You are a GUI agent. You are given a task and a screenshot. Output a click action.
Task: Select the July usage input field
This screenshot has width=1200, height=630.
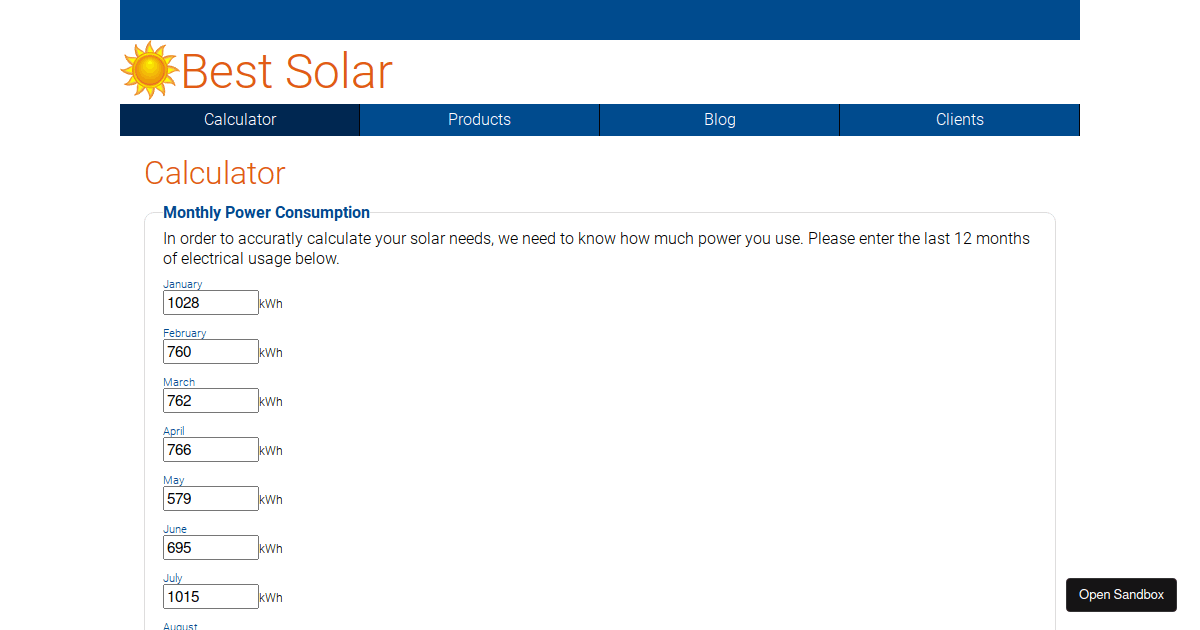tap(210, 596)
